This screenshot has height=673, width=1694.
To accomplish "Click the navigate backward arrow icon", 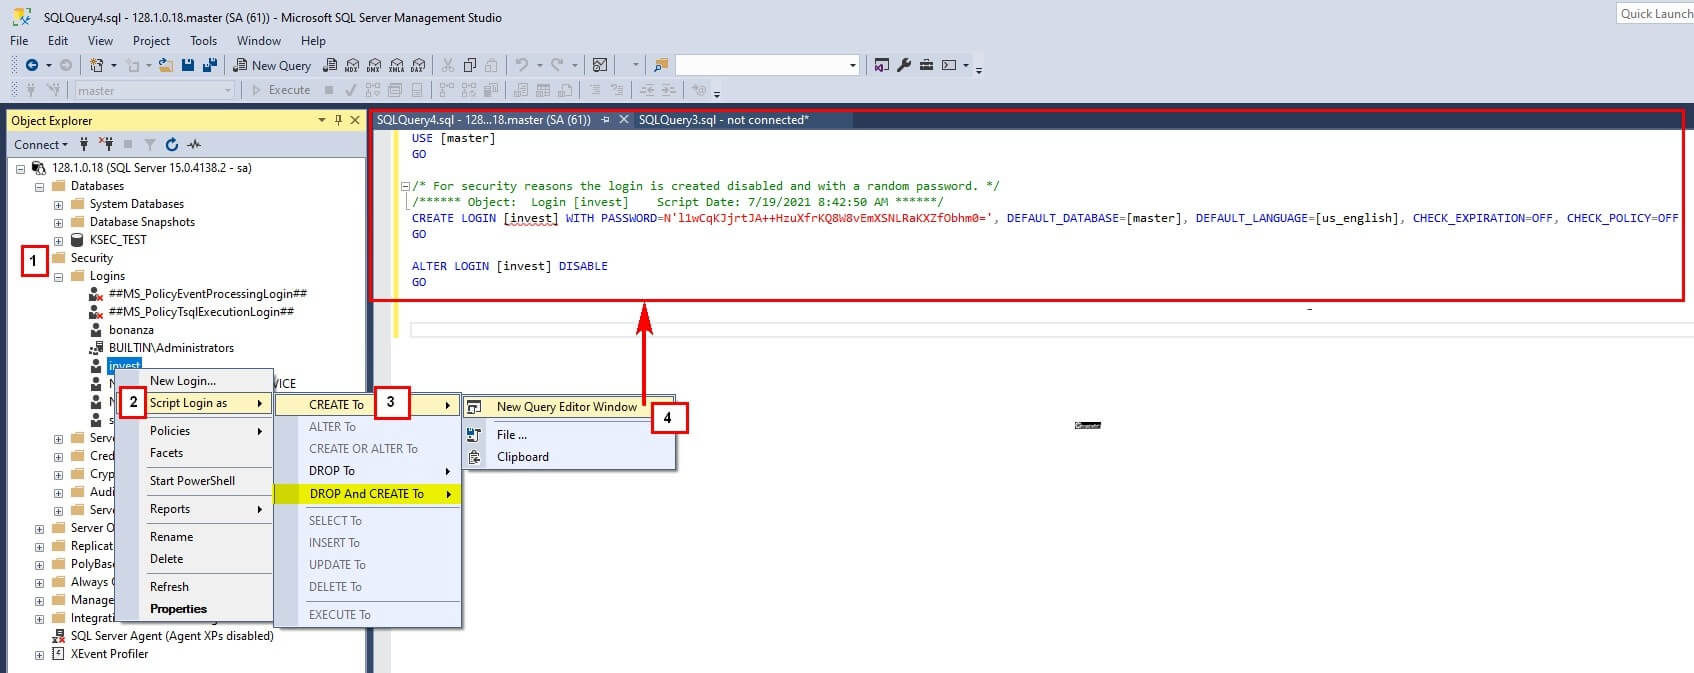I will [32, 65].
